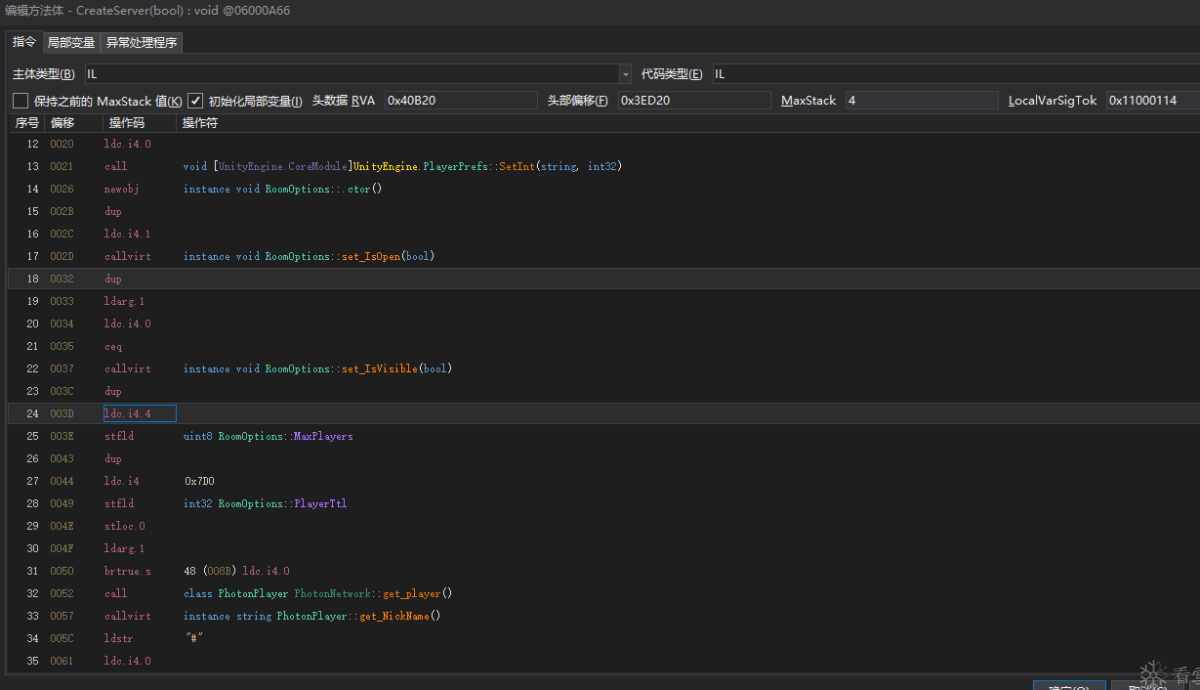Enable 保持之前的 MaxStack 值 checkbox
Image resolution: width=1200 pixels, height=690 pixels.
[x=20, y=101]
